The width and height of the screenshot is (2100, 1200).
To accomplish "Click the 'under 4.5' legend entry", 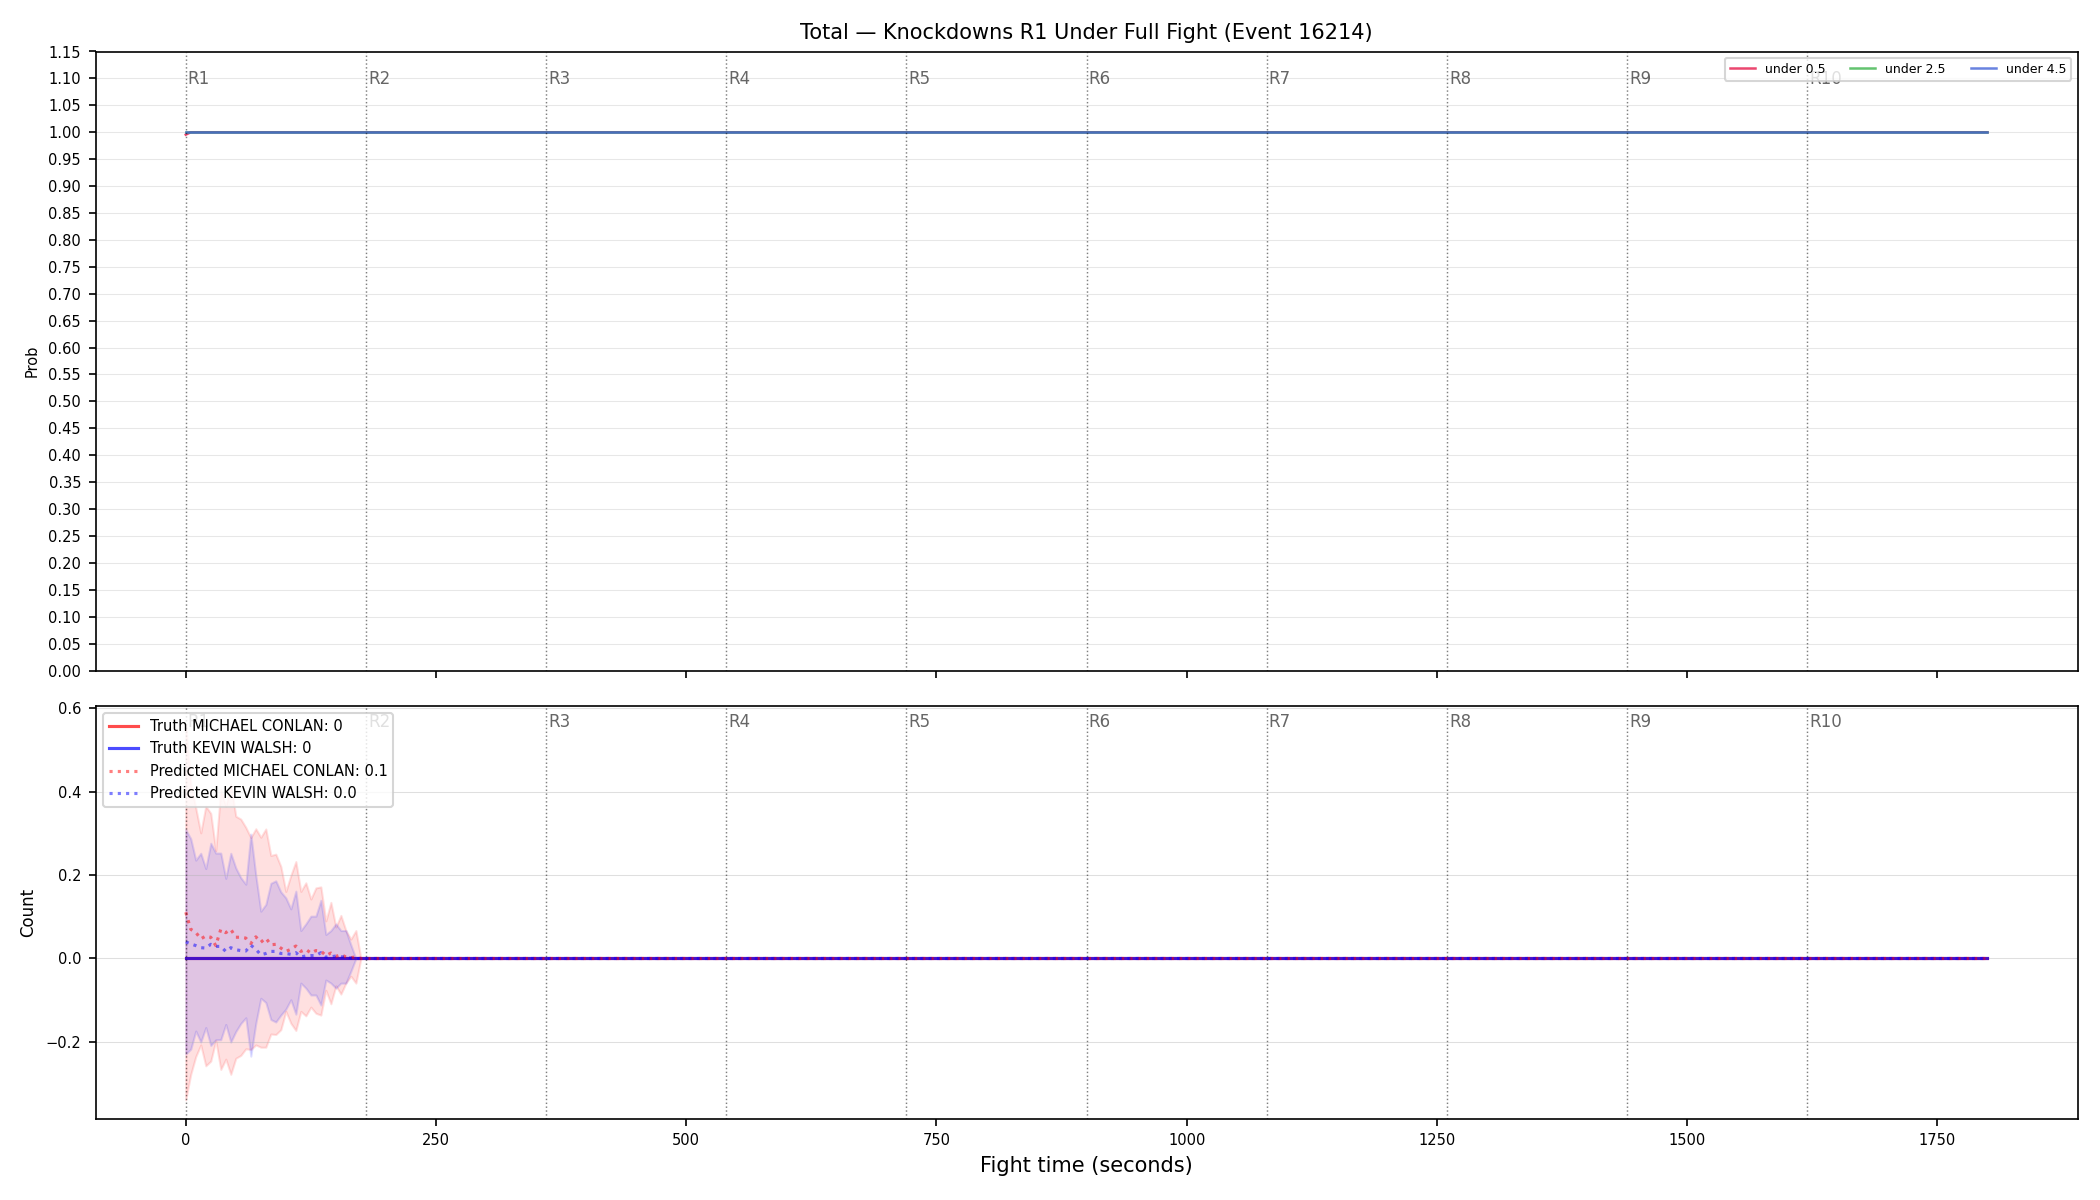I will click(x=2018, y=69).
